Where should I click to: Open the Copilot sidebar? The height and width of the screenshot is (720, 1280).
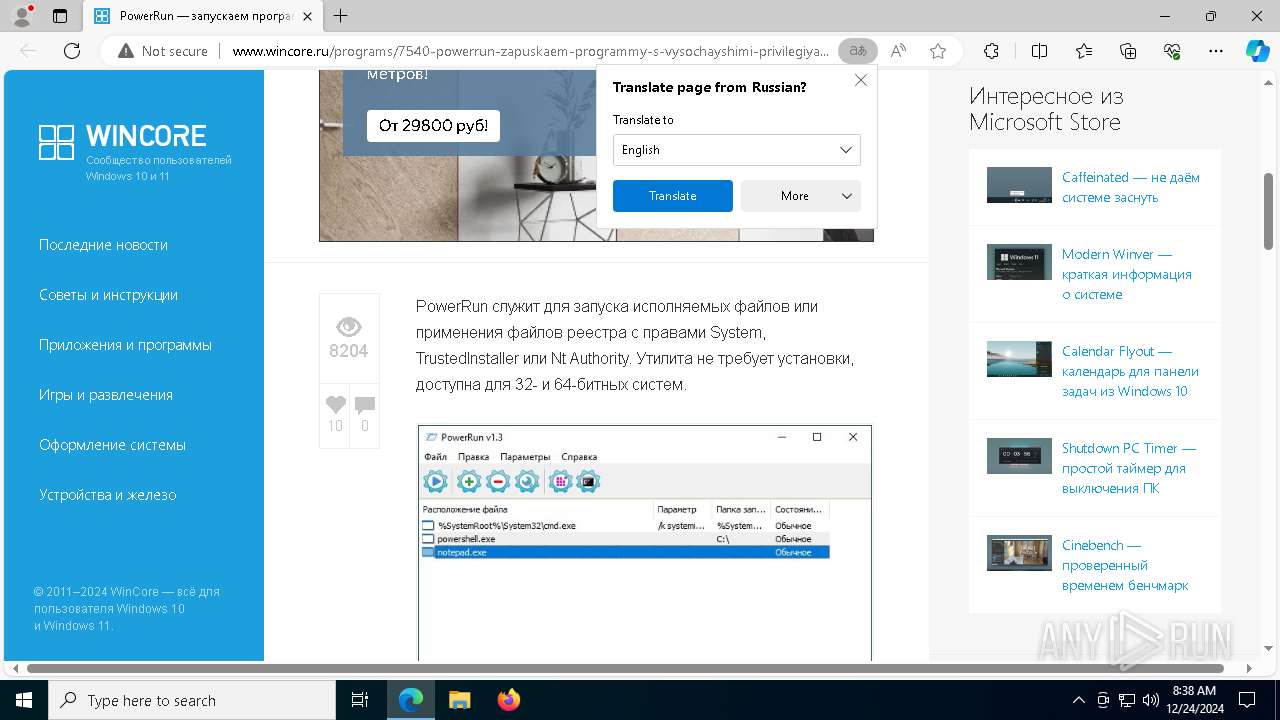click(x=1257, y=51)
